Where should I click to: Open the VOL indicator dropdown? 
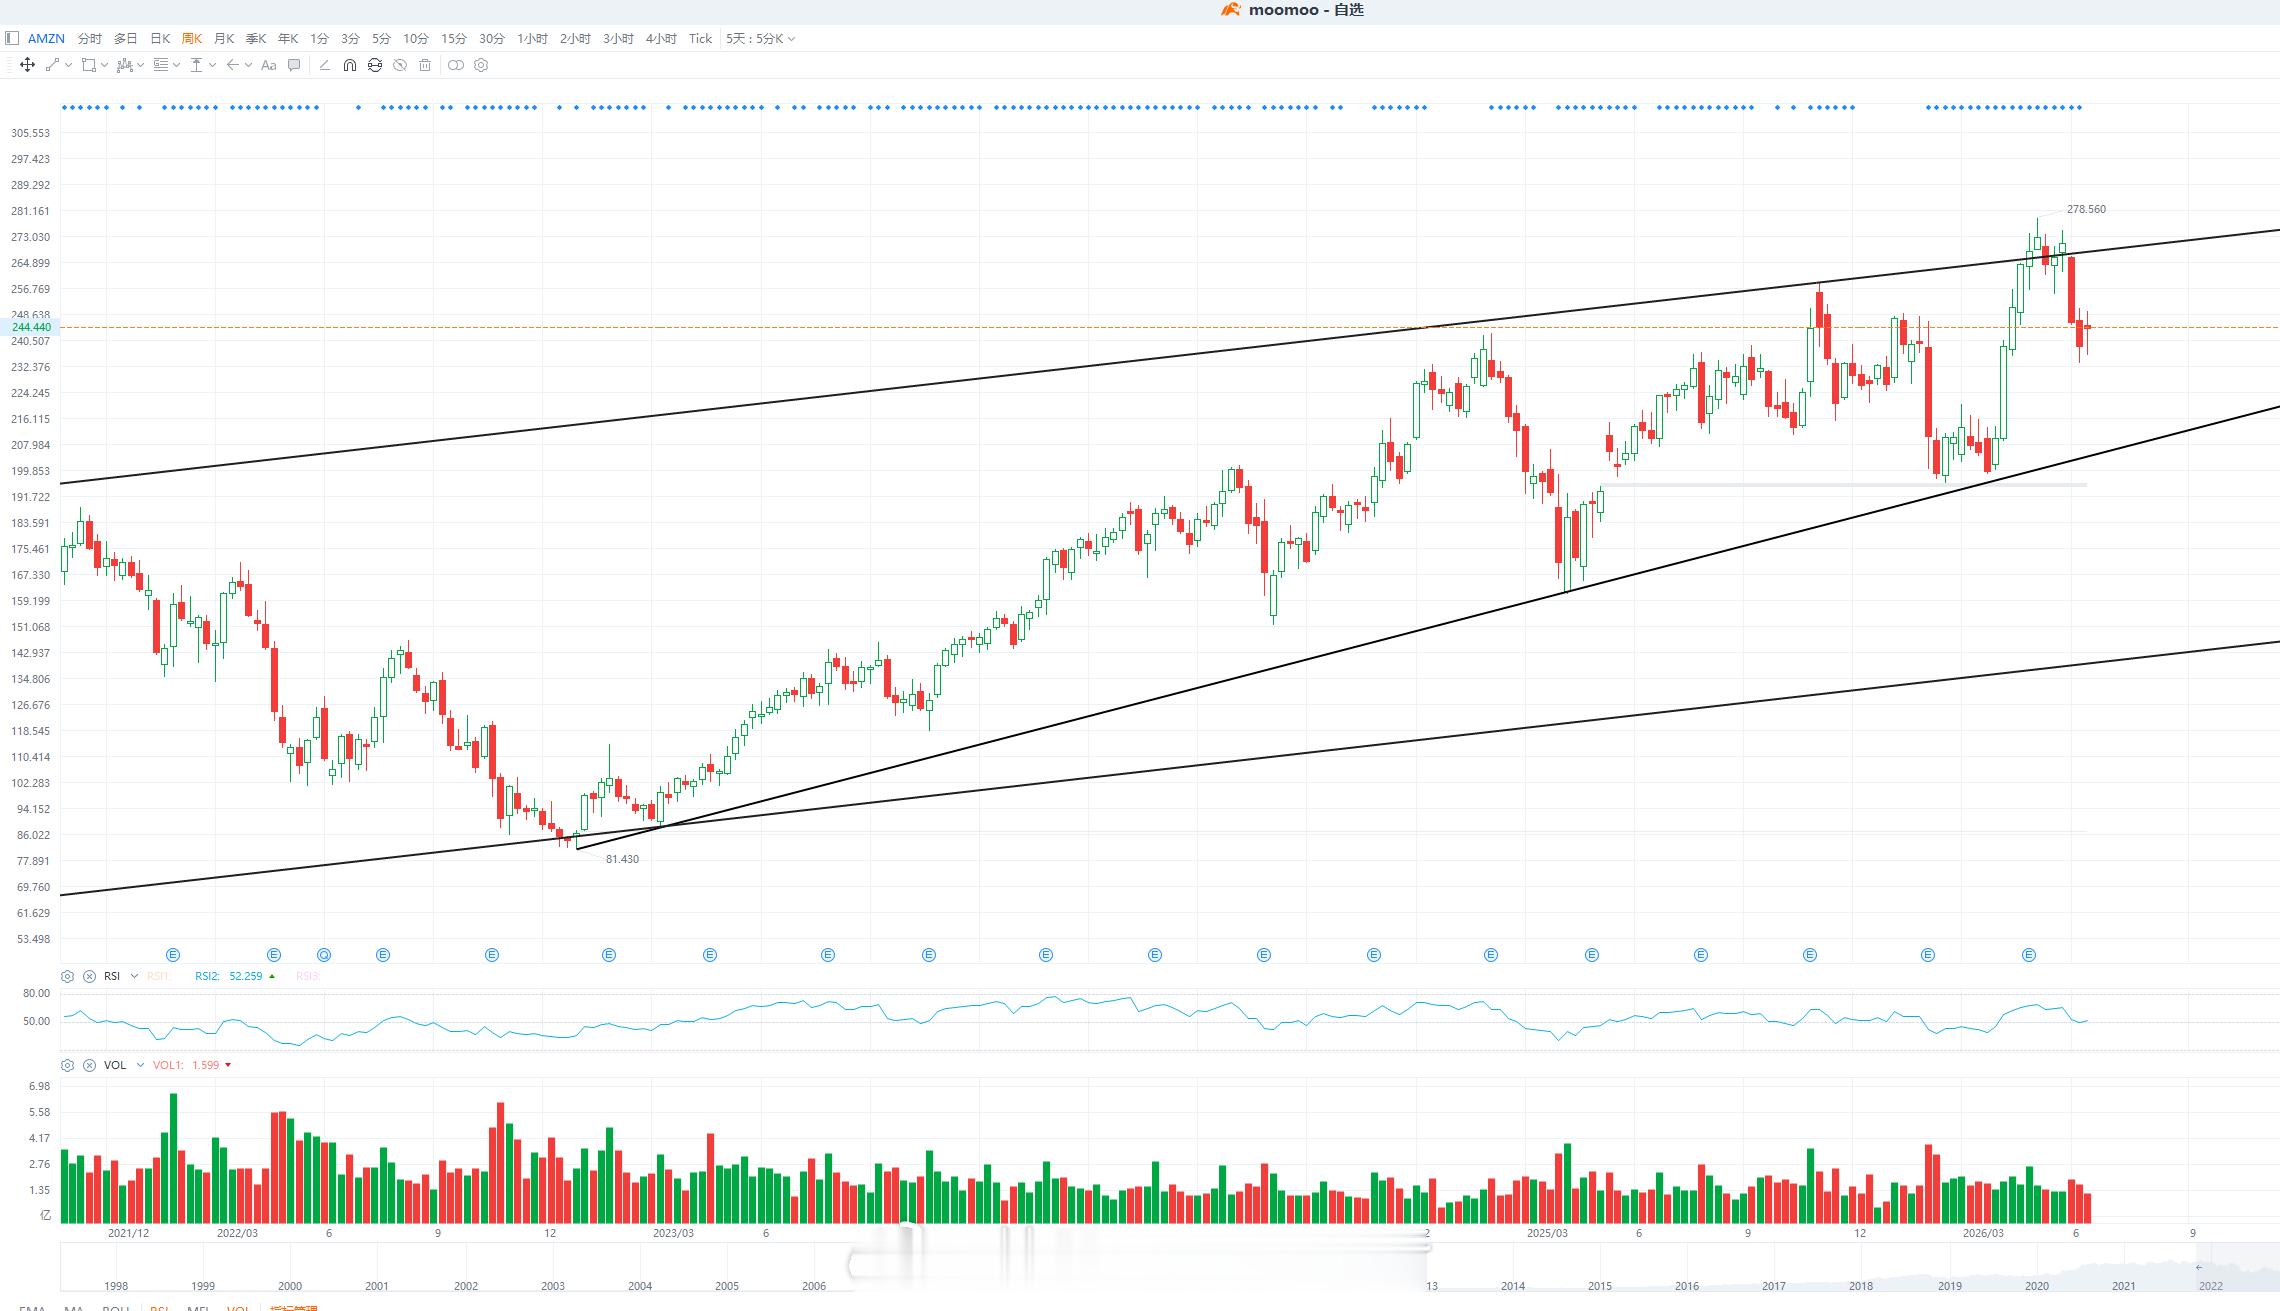[140, 1065]
